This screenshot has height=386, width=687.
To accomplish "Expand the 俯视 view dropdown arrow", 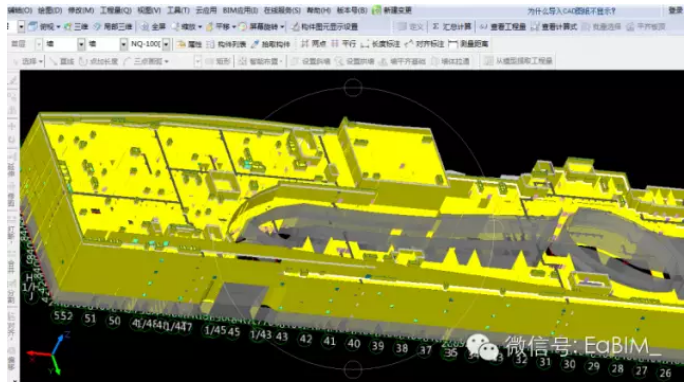I will pos(58,27).
